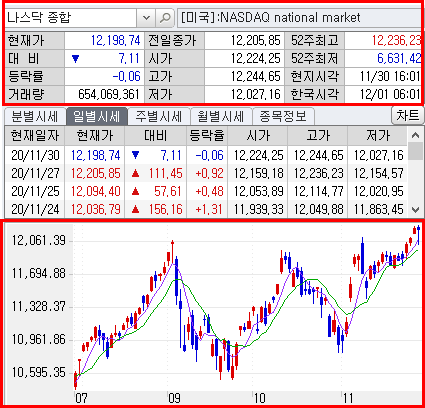
Task: Click the table scrollbar thumb
Action: 415,152
